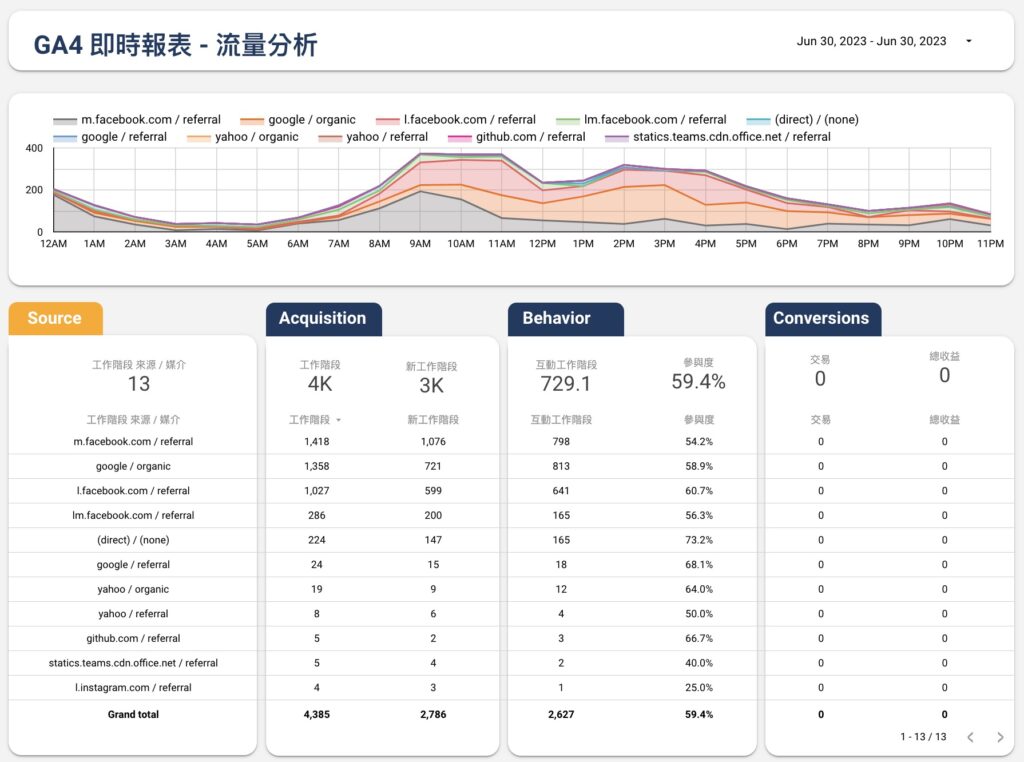The image size is (1024, 762).
Task: Click the 1 - 13 / 13 pagination text
Action: [923, 737]
